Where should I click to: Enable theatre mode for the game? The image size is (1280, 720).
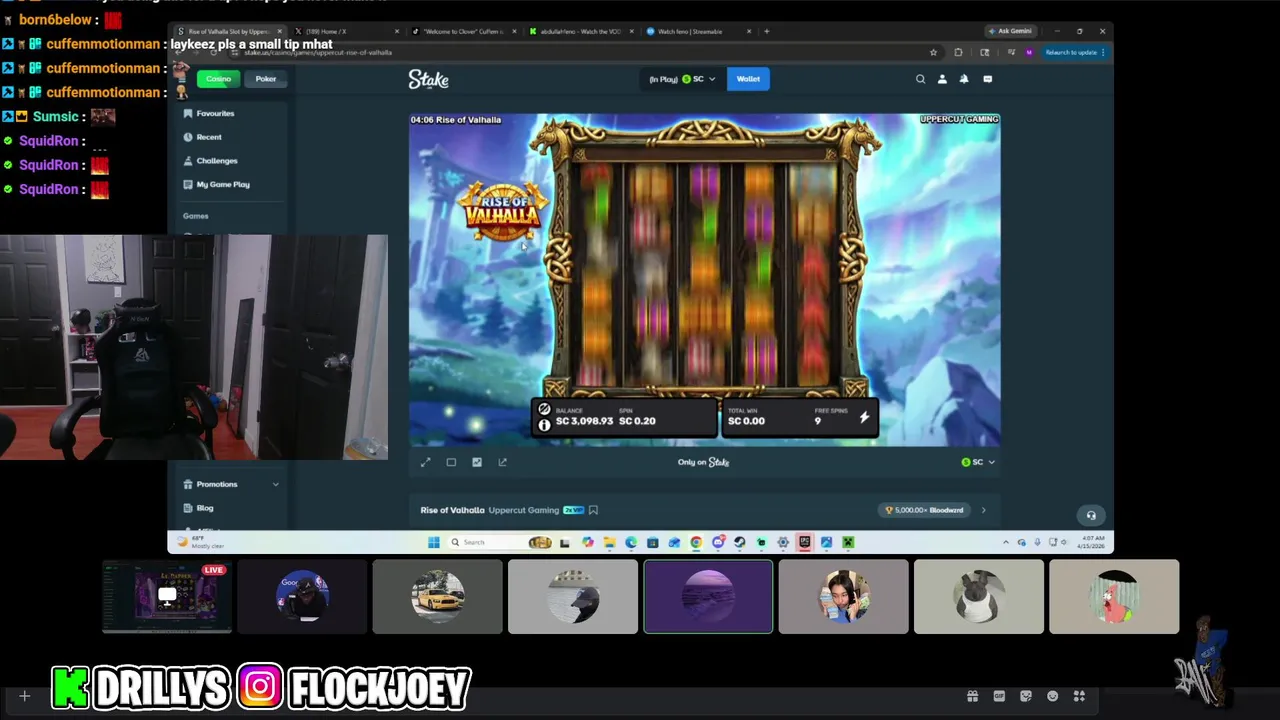(x=451, y=462)
